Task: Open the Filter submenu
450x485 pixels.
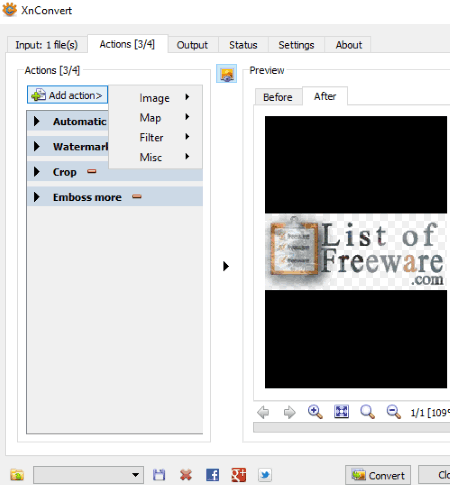Action: coord(155,137)
